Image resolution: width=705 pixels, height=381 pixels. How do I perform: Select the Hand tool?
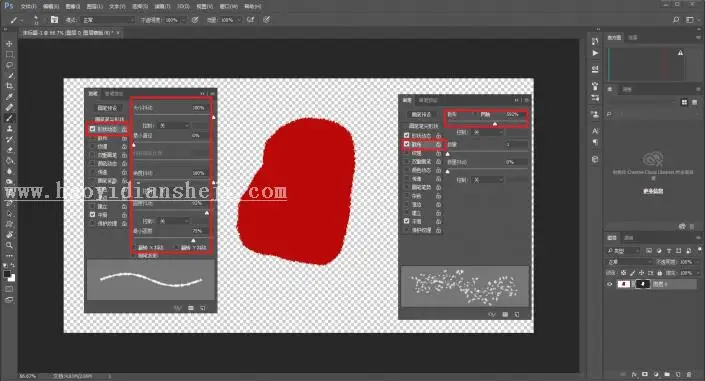point(9,234)
